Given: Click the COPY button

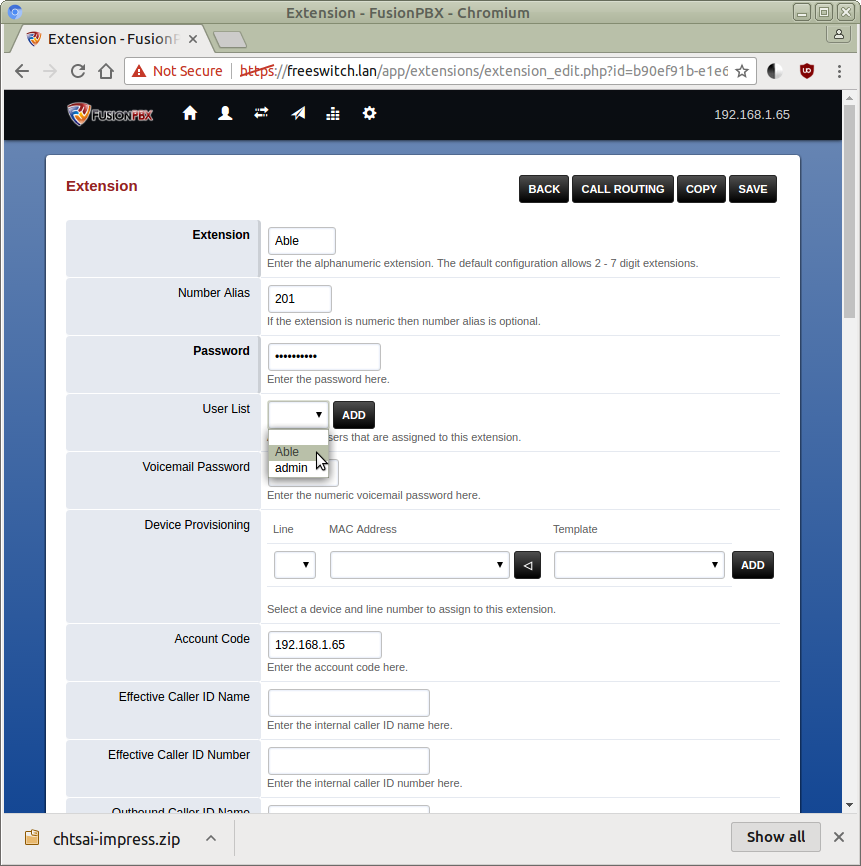Looking at the screenshot, I should [701, 189].
